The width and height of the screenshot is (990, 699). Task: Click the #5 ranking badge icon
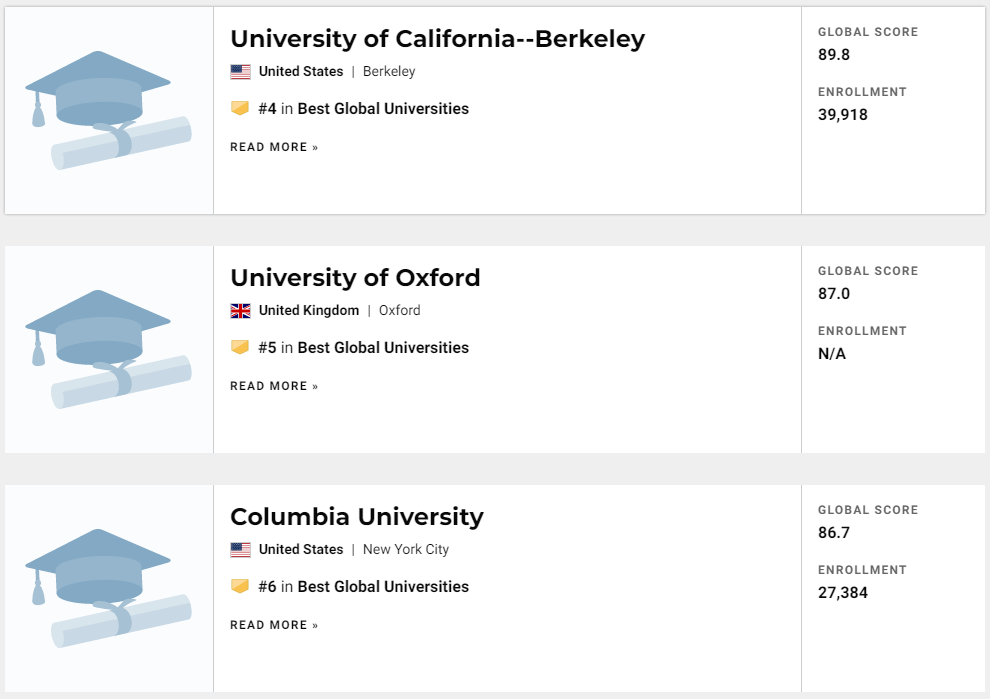coord(240,347)
